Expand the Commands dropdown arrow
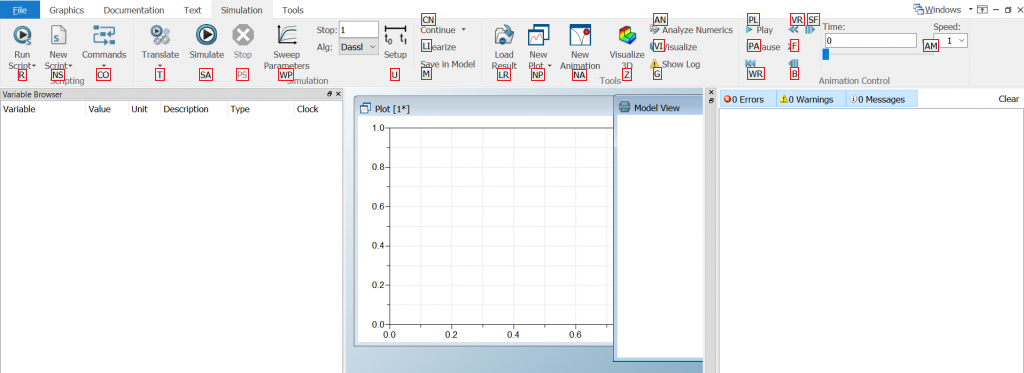Screen dimensions: 1024x373 click(x=104, y=65)
